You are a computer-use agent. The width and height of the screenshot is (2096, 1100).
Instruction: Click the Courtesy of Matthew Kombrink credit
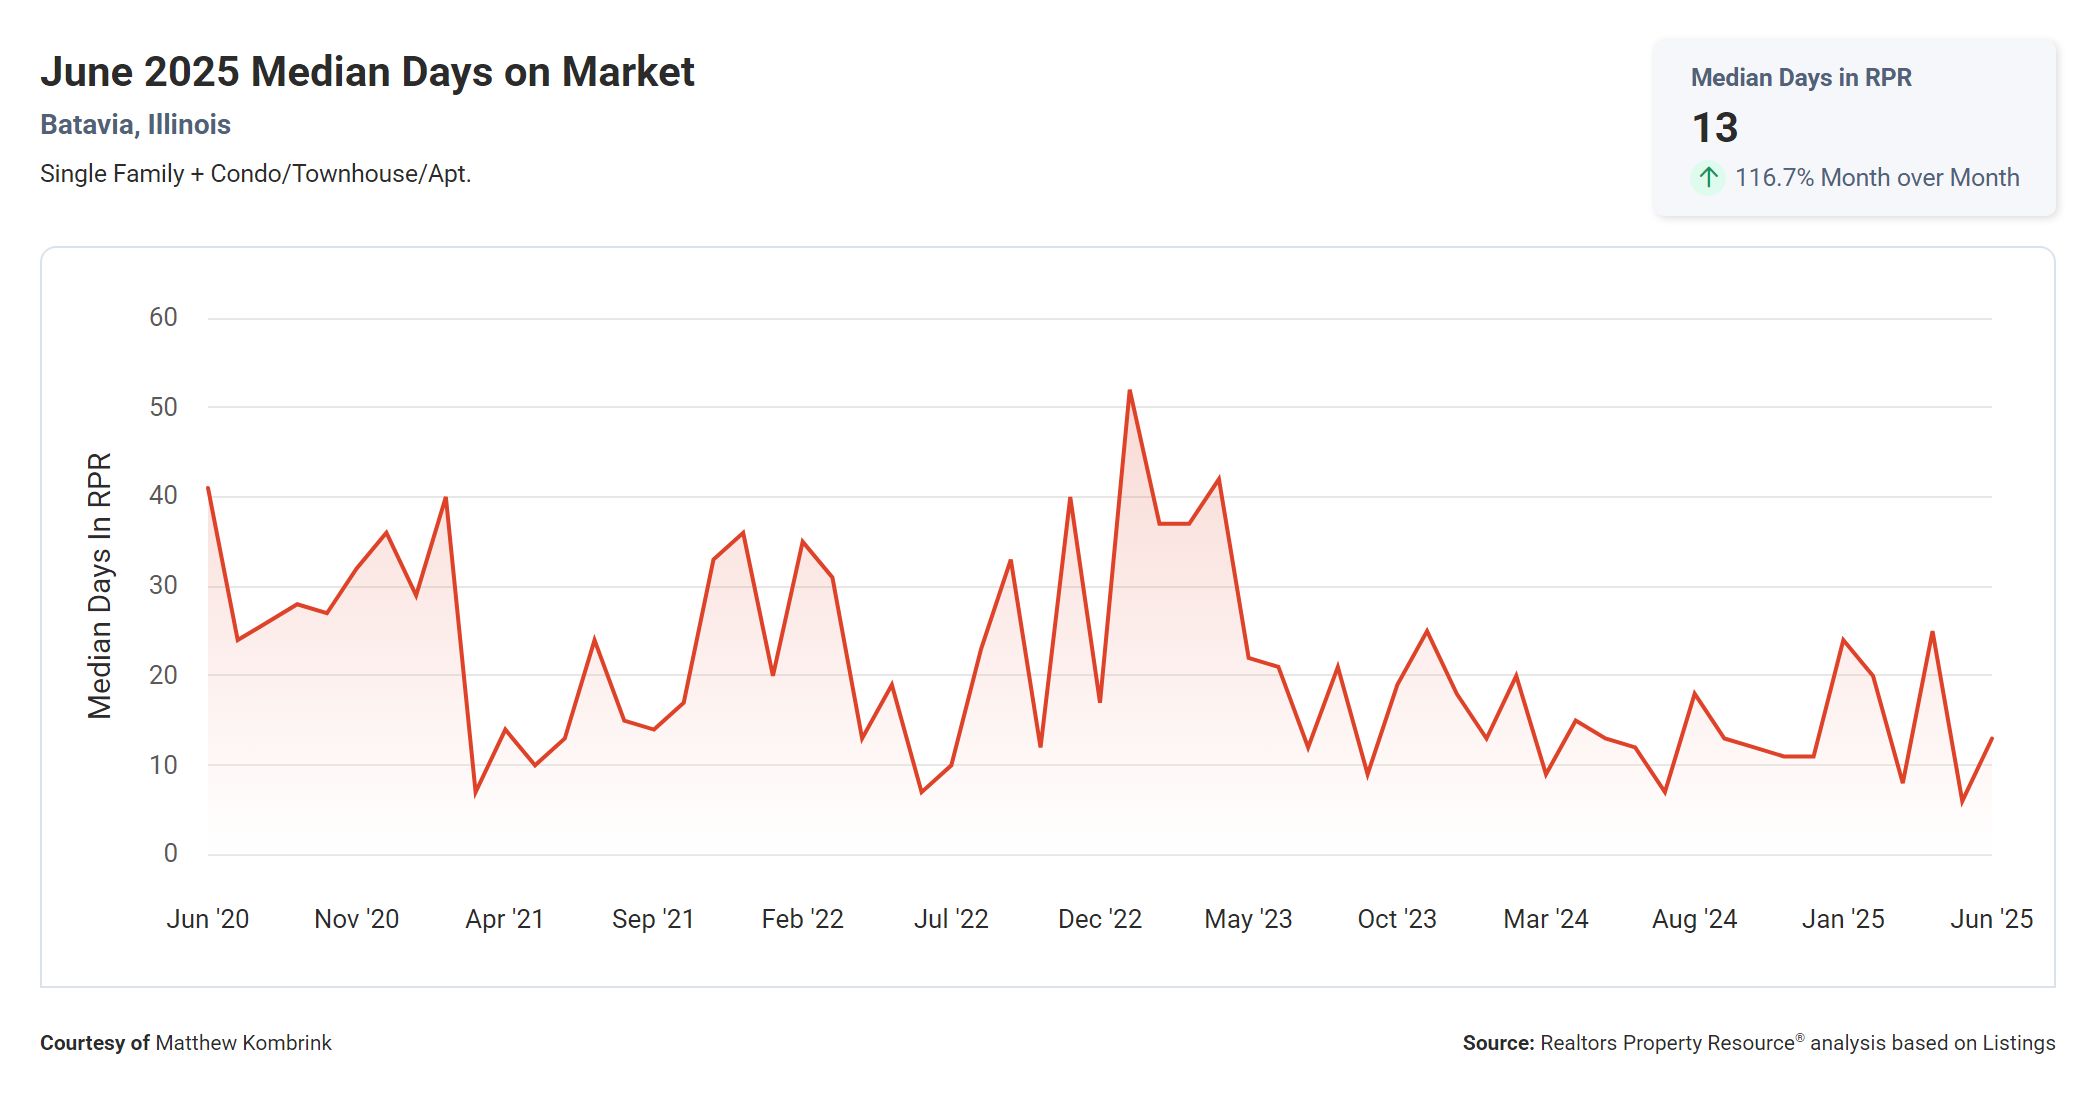(x=185, y=1043)
